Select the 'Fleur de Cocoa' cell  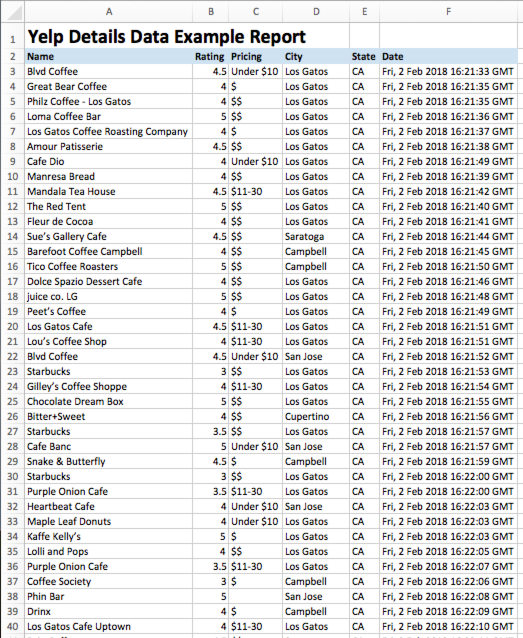tap(109, 221)
